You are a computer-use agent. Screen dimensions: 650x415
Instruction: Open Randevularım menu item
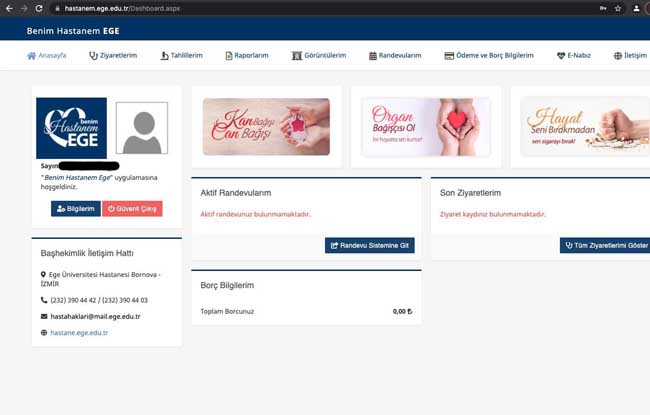click(x=395, y=56)
